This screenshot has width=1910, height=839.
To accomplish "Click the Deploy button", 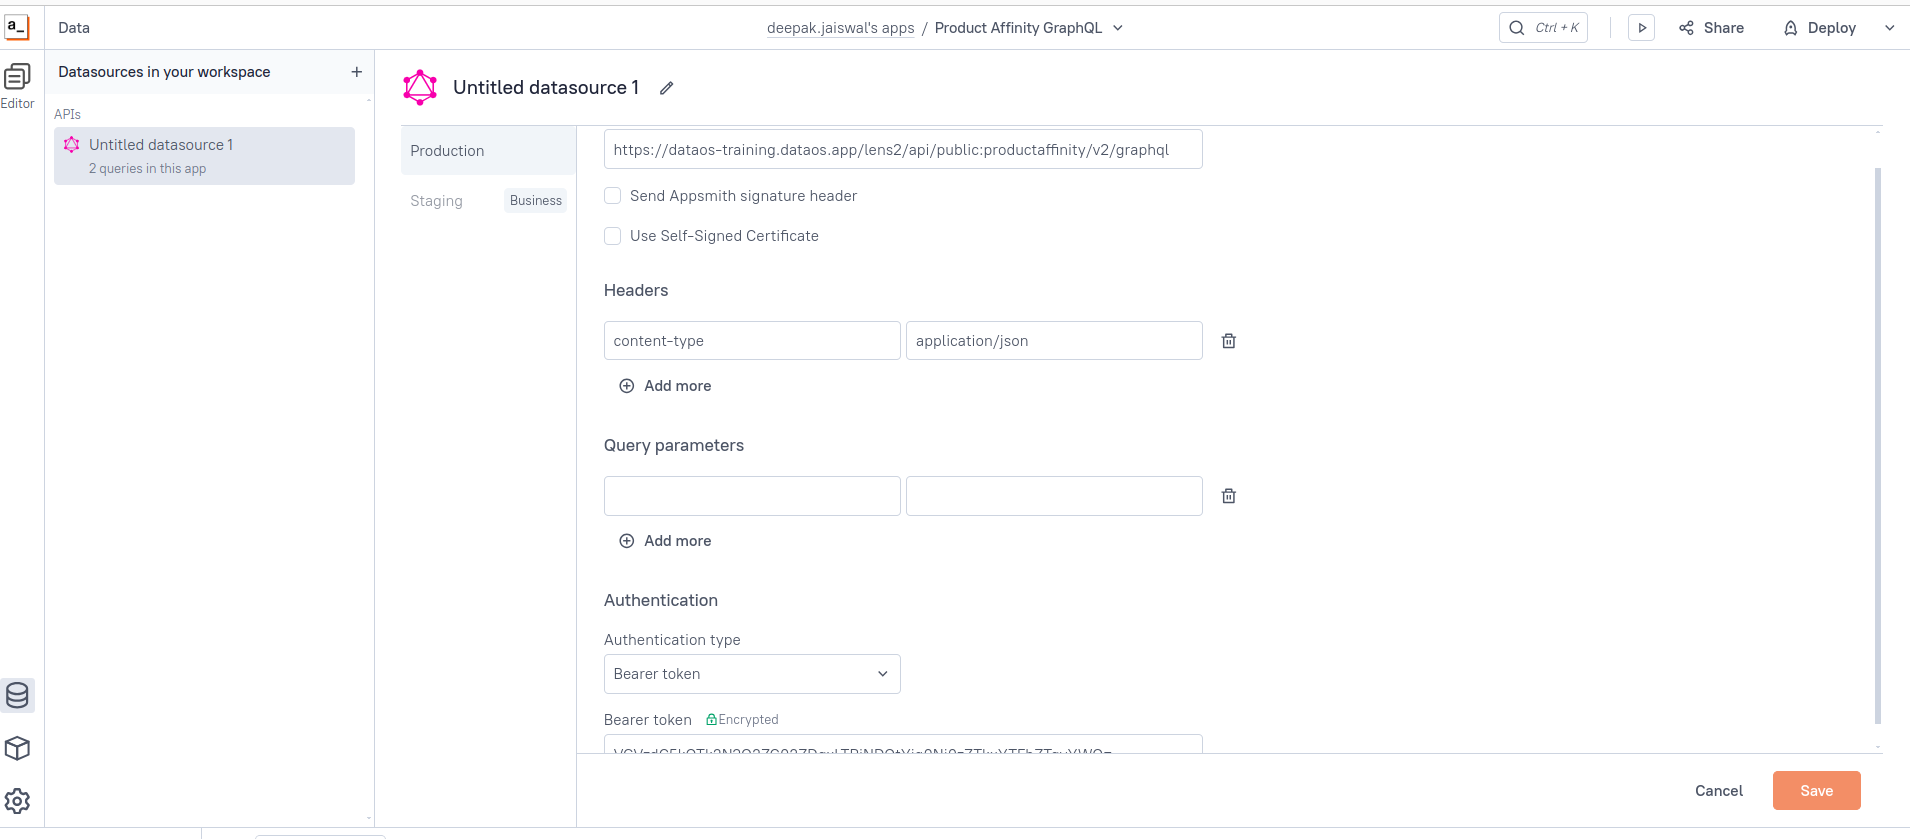I will click(x=1820, y=28).
